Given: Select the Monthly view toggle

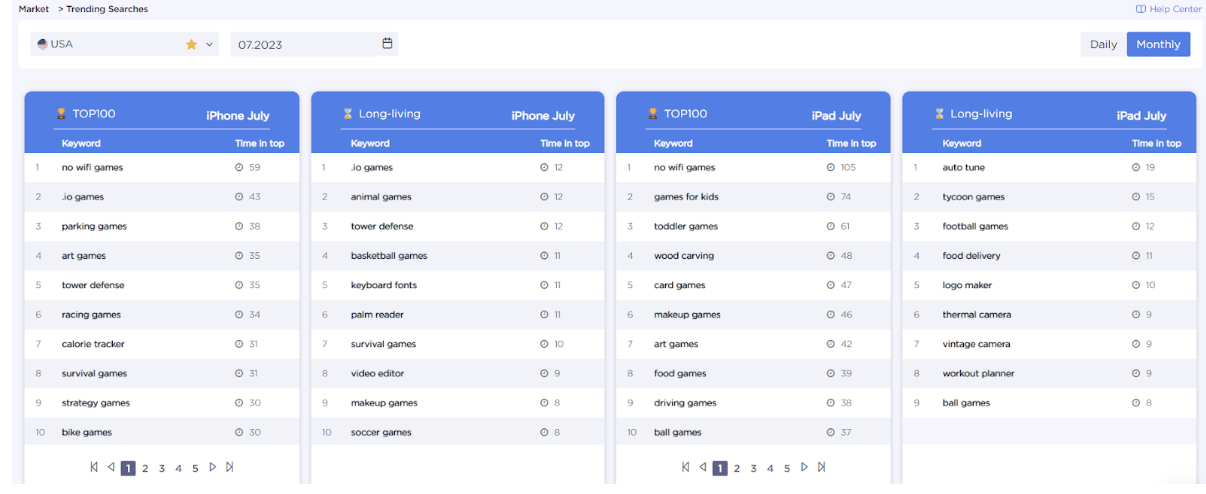Looking at the screenshot, I should tap(1158, 44).
